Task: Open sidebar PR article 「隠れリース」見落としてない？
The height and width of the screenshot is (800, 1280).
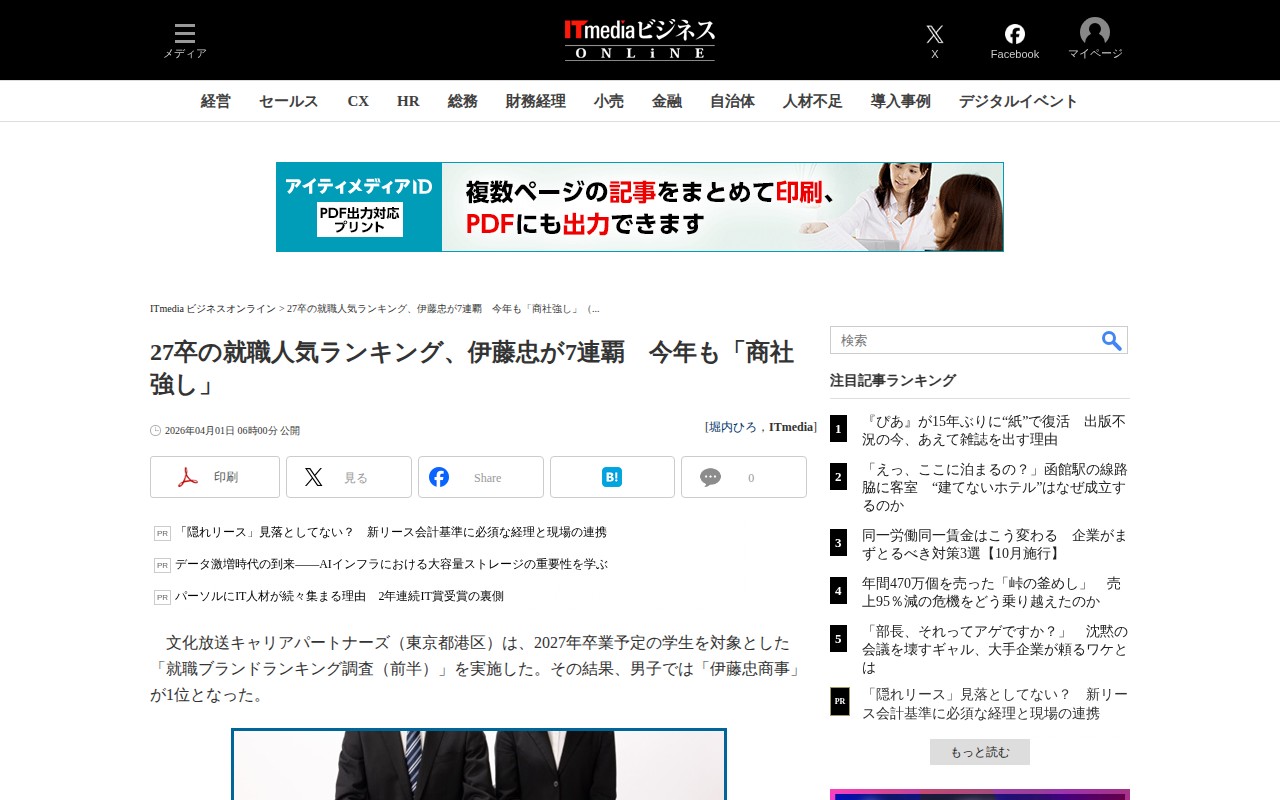Action: click(995, 704)
